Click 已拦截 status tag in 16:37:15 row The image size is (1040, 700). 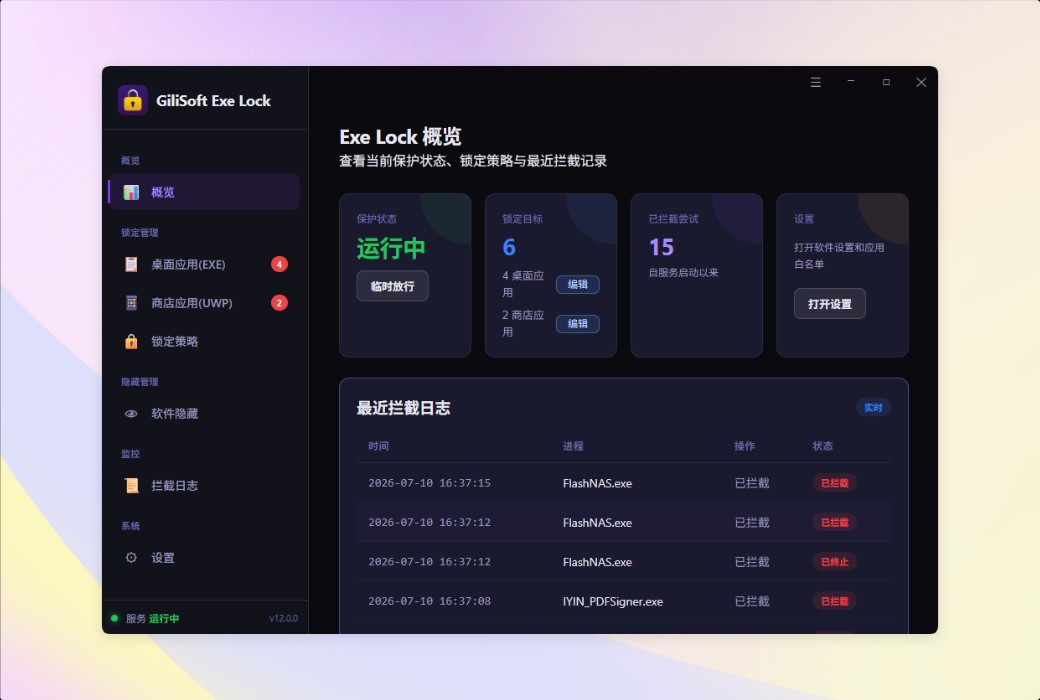tap(834, 483)
